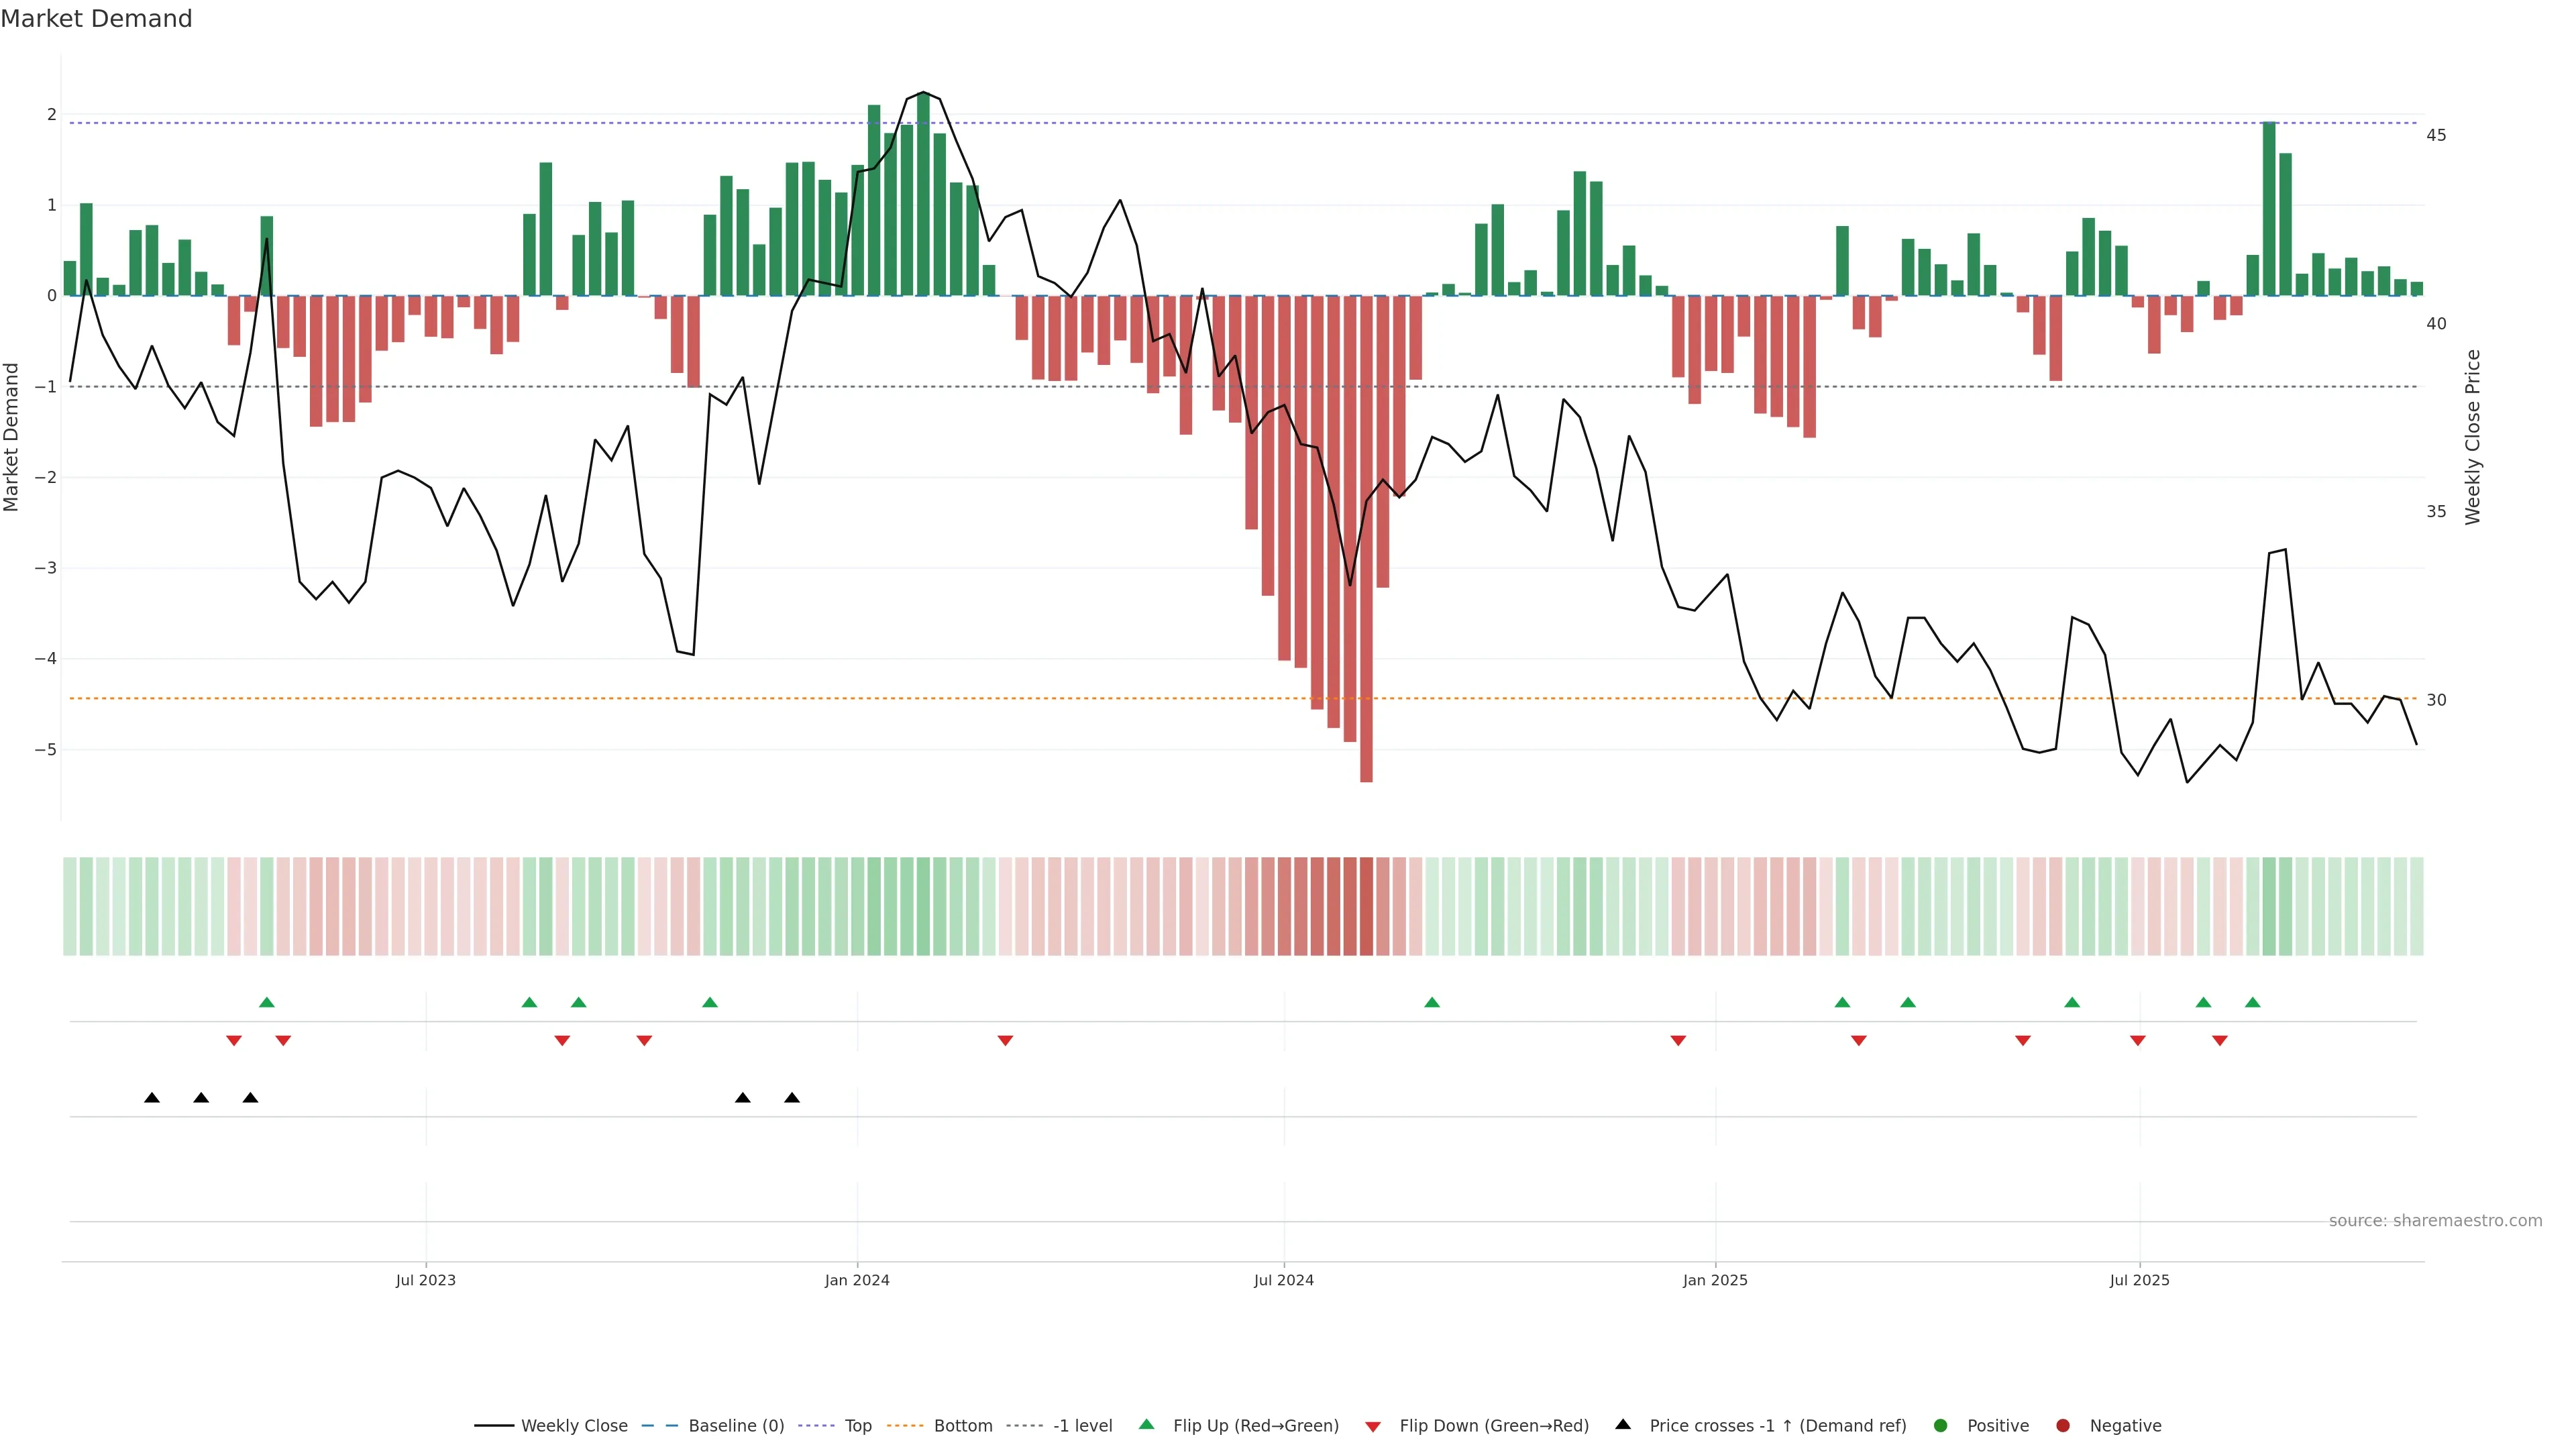Click the Flip Down red triangle legend icon

point(1373,1427)
